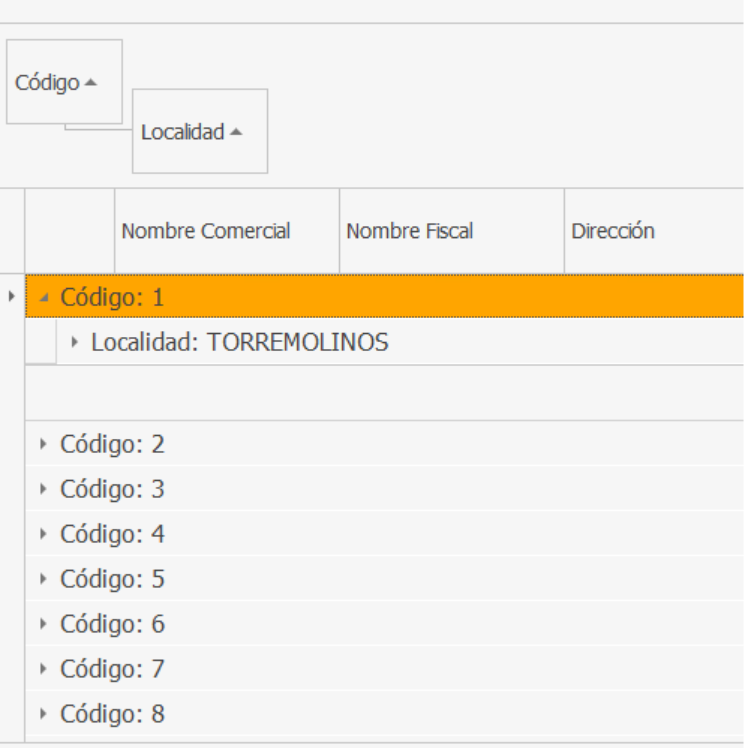Viewport: 744px width, 748px height.
Task: Expand the Código: 4 group arrow
Action: (43, 534)
